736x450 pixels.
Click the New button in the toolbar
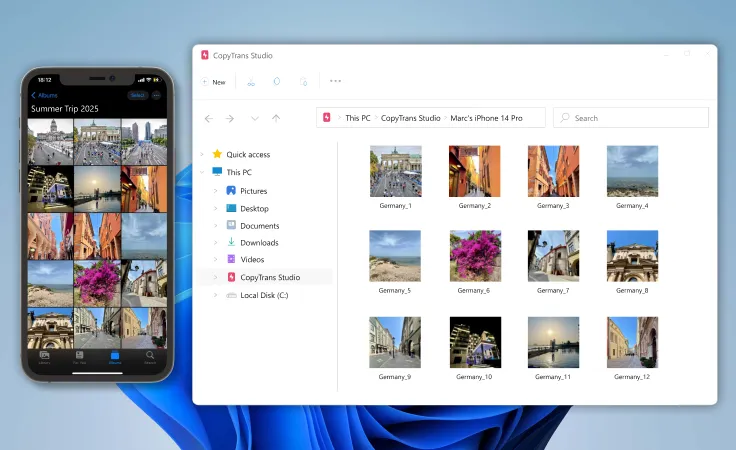[x=213, y=82]
